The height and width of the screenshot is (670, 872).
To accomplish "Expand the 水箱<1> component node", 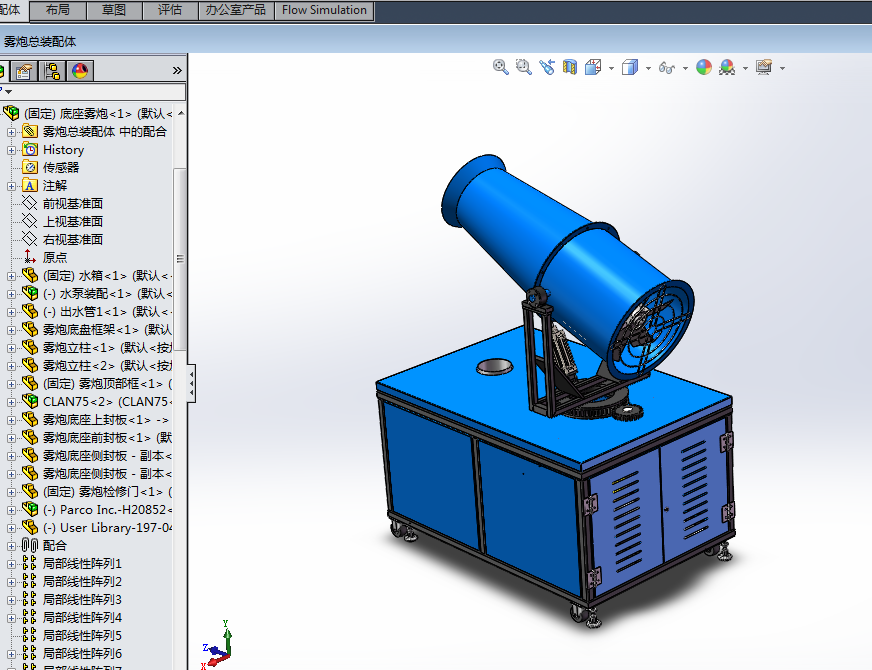I will pyautogui.click(x=11, y=276).
